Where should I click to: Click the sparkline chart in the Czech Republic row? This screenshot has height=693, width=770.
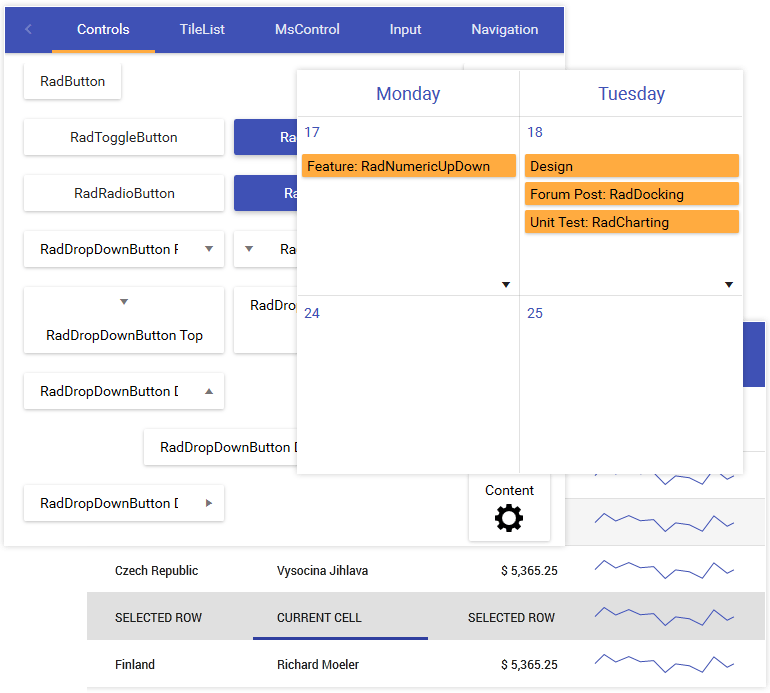pos(664,569)
